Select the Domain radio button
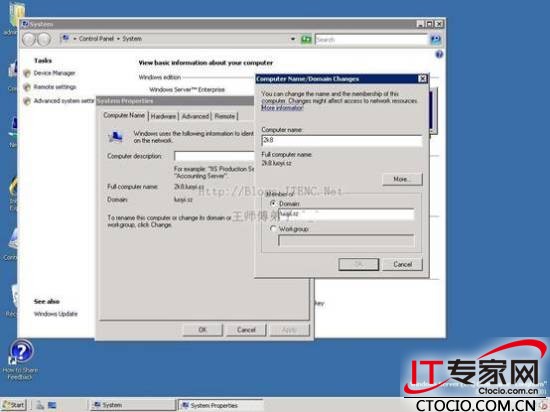 tap(273, 203)
